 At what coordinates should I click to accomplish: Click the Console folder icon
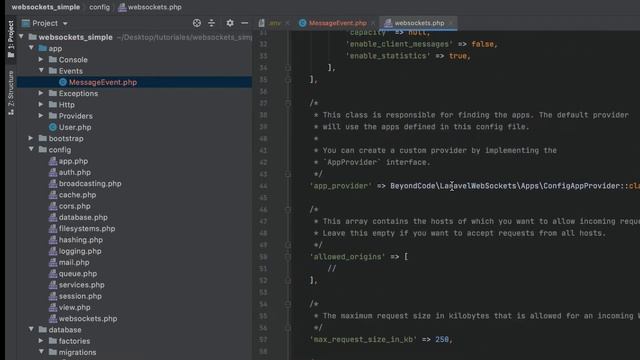coord(53,60)
